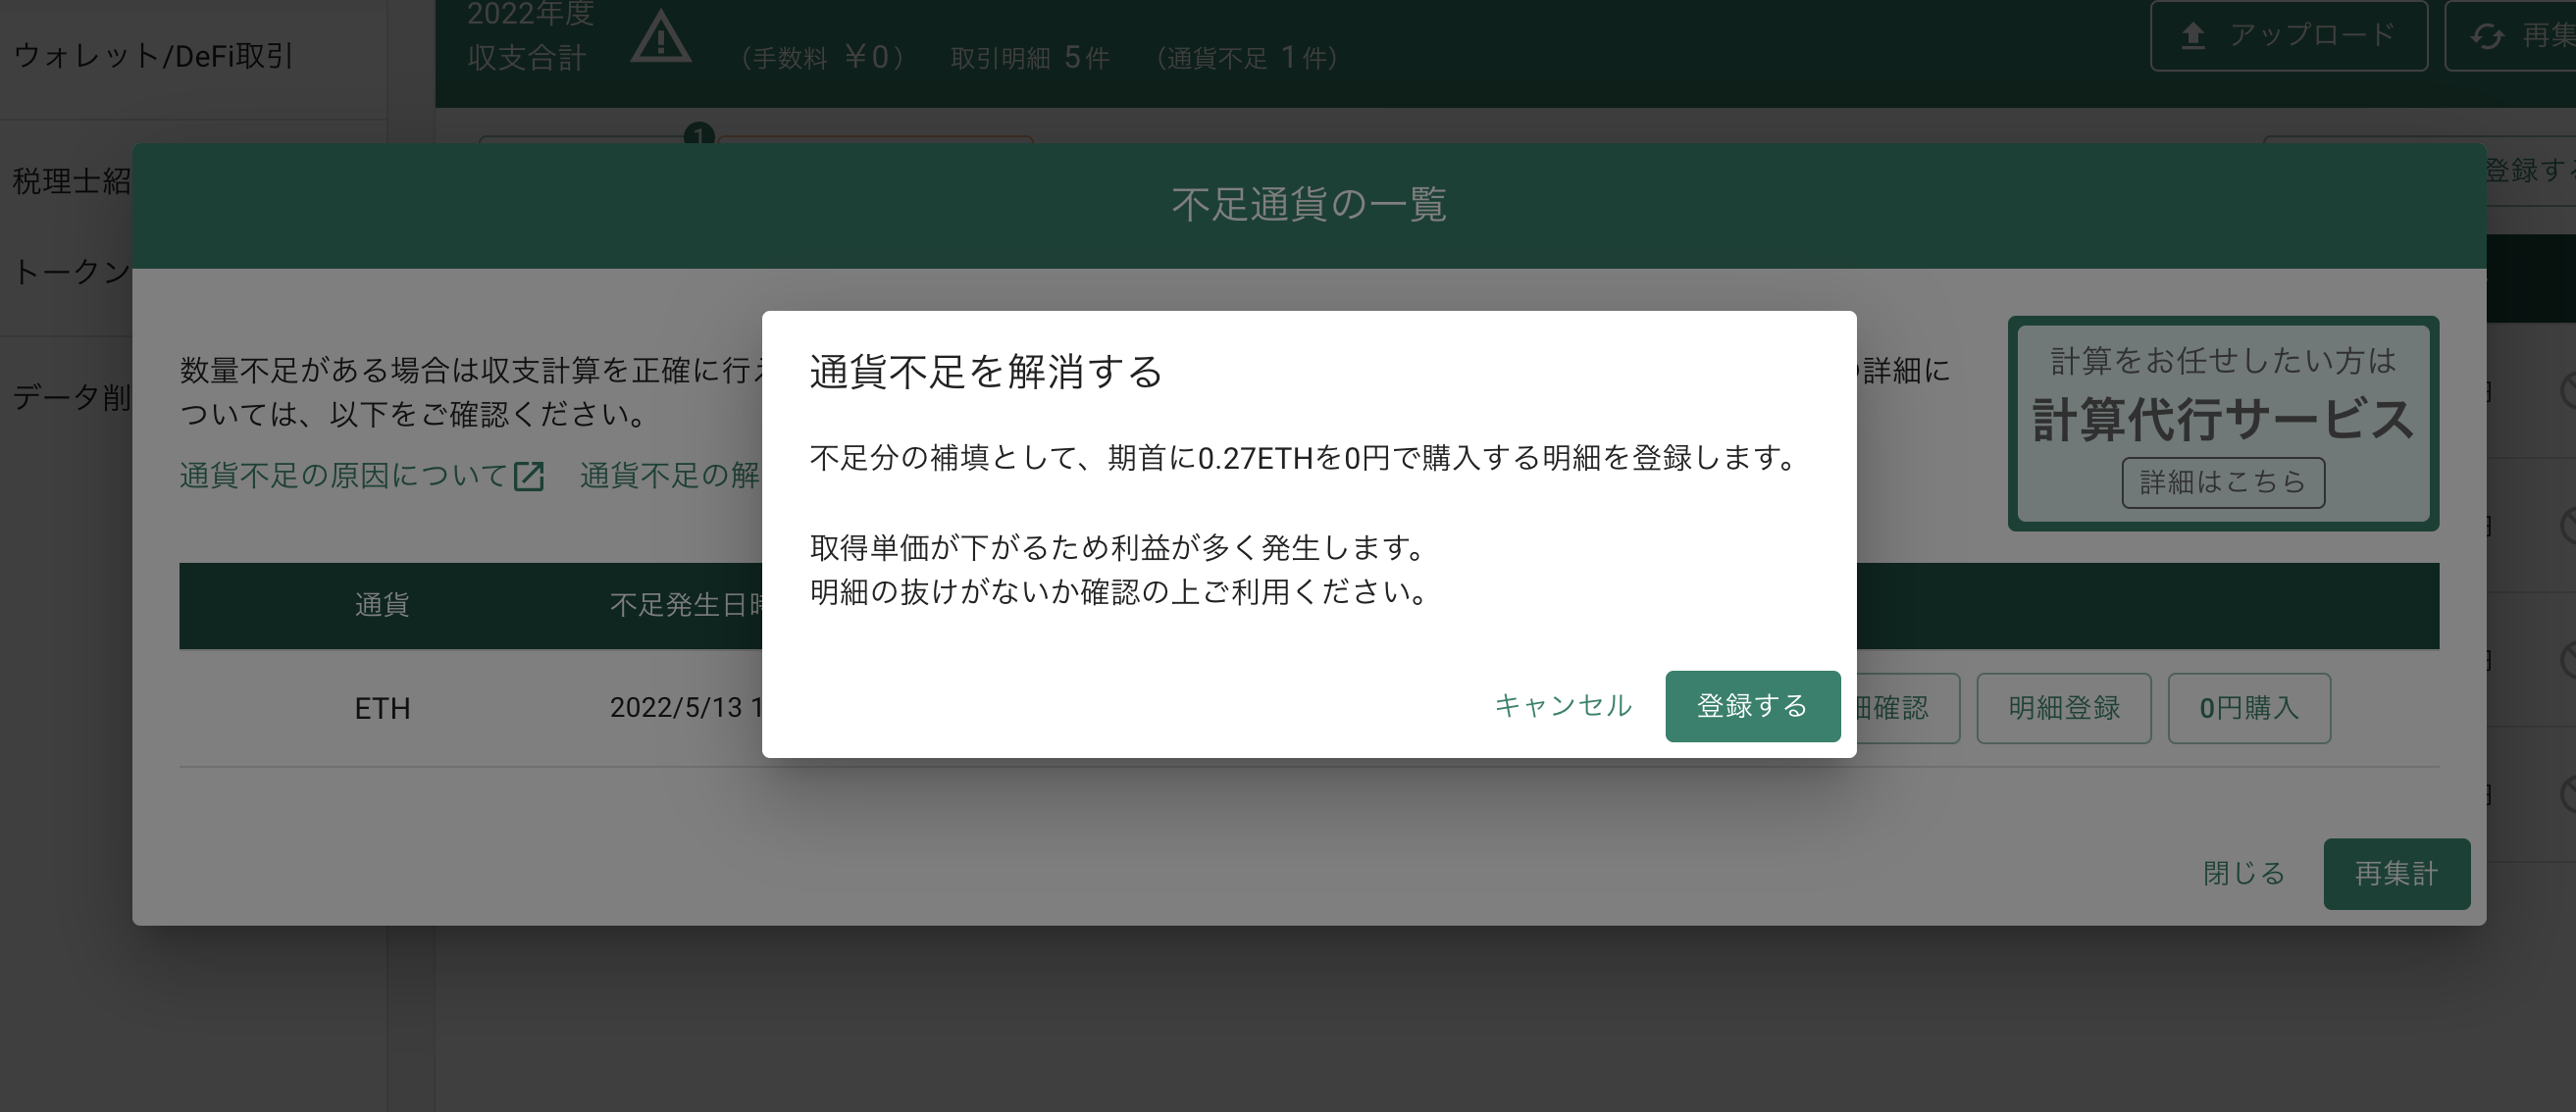
Task: Click the 再集計 button in shortage list
Action: click(2396, 873)
